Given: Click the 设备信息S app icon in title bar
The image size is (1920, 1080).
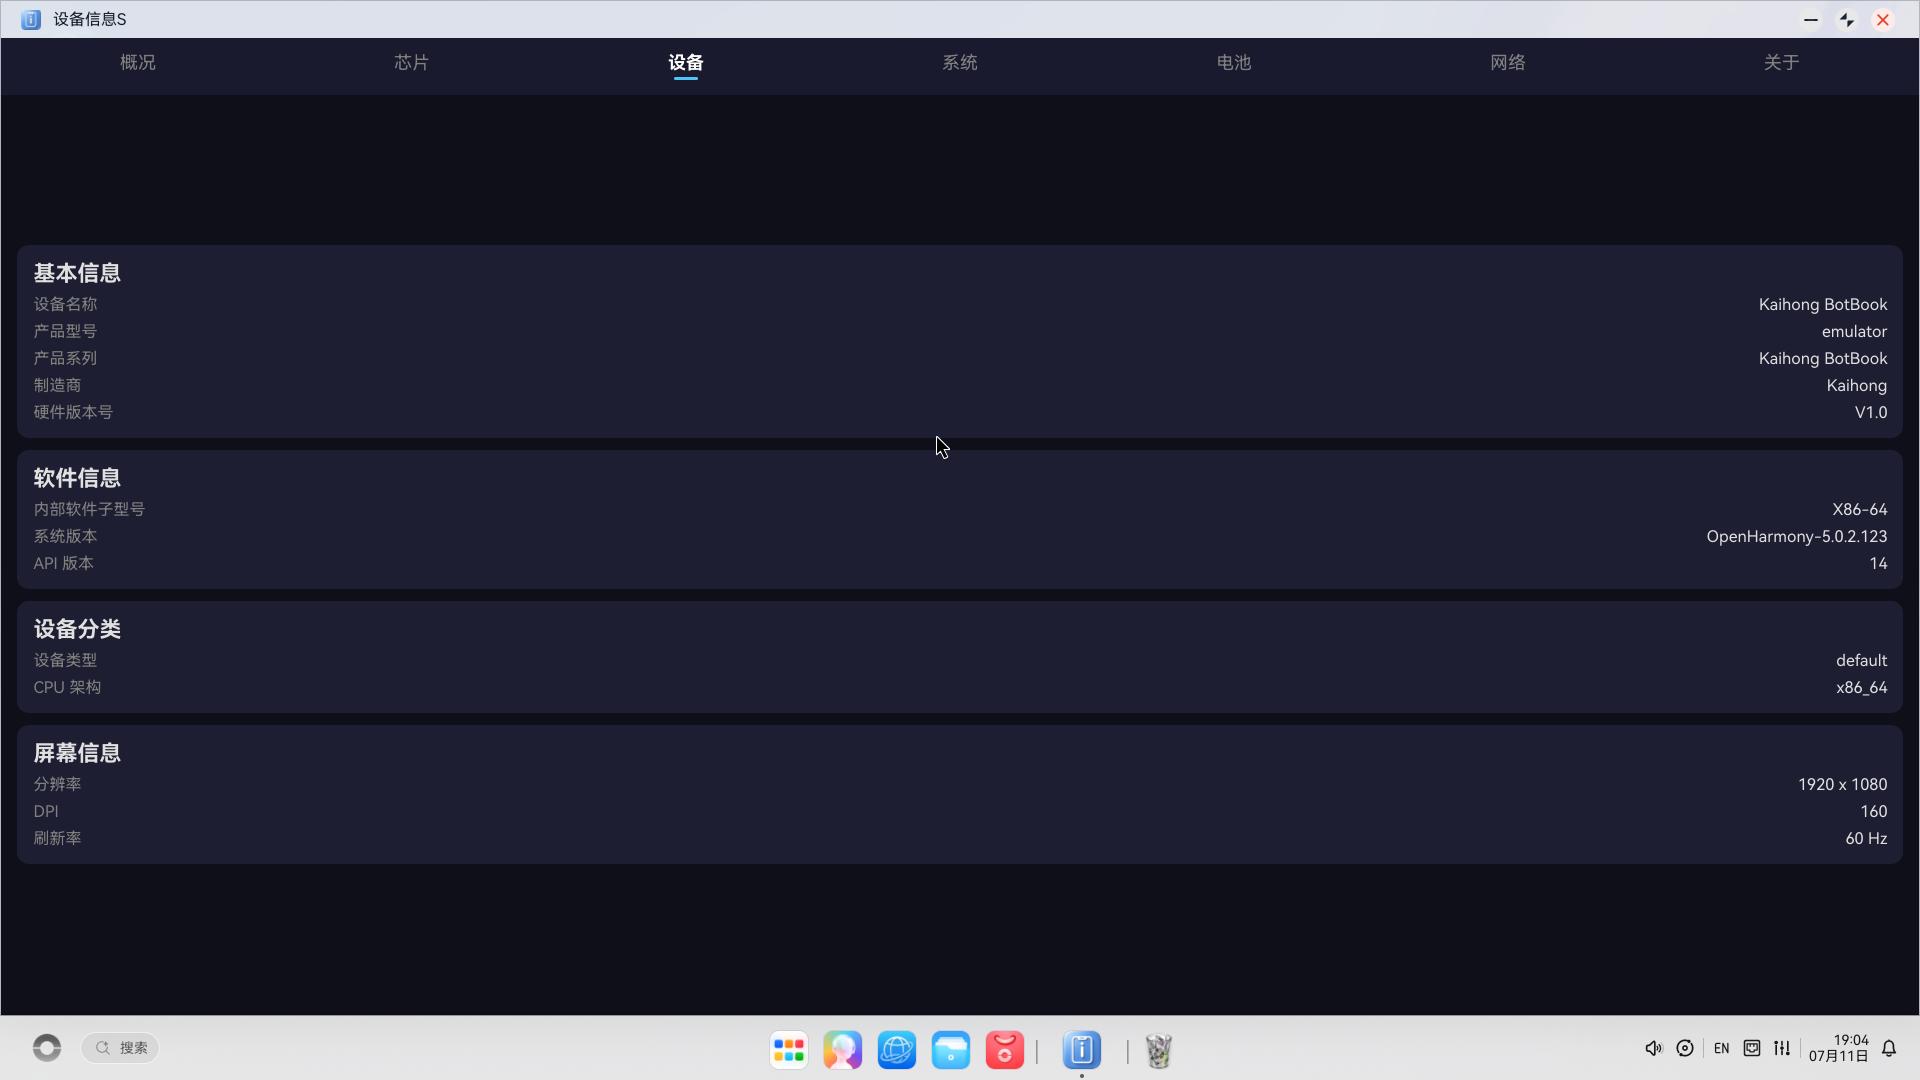Looking at the screenshot, I should pos(31,19).
